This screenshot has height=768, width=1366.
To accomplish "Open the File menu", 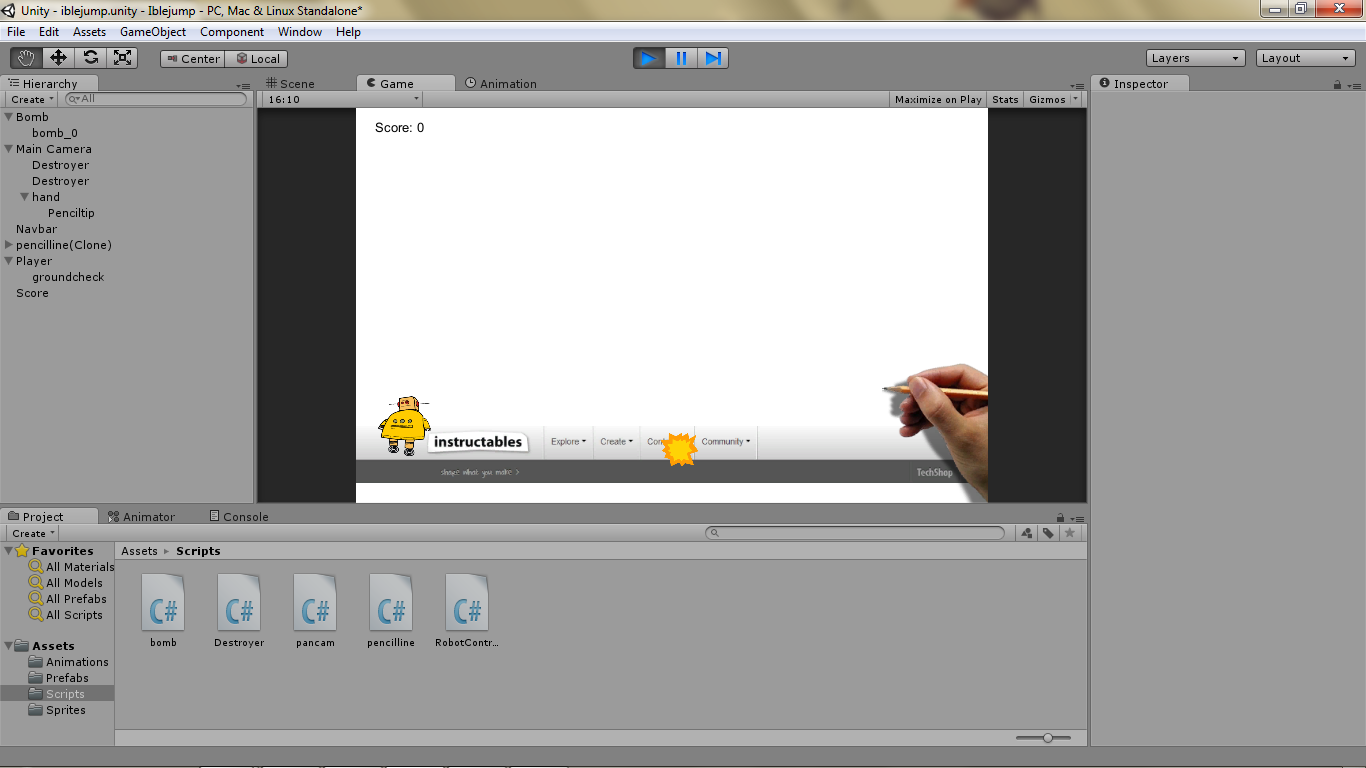I will [x=16, y=32].
